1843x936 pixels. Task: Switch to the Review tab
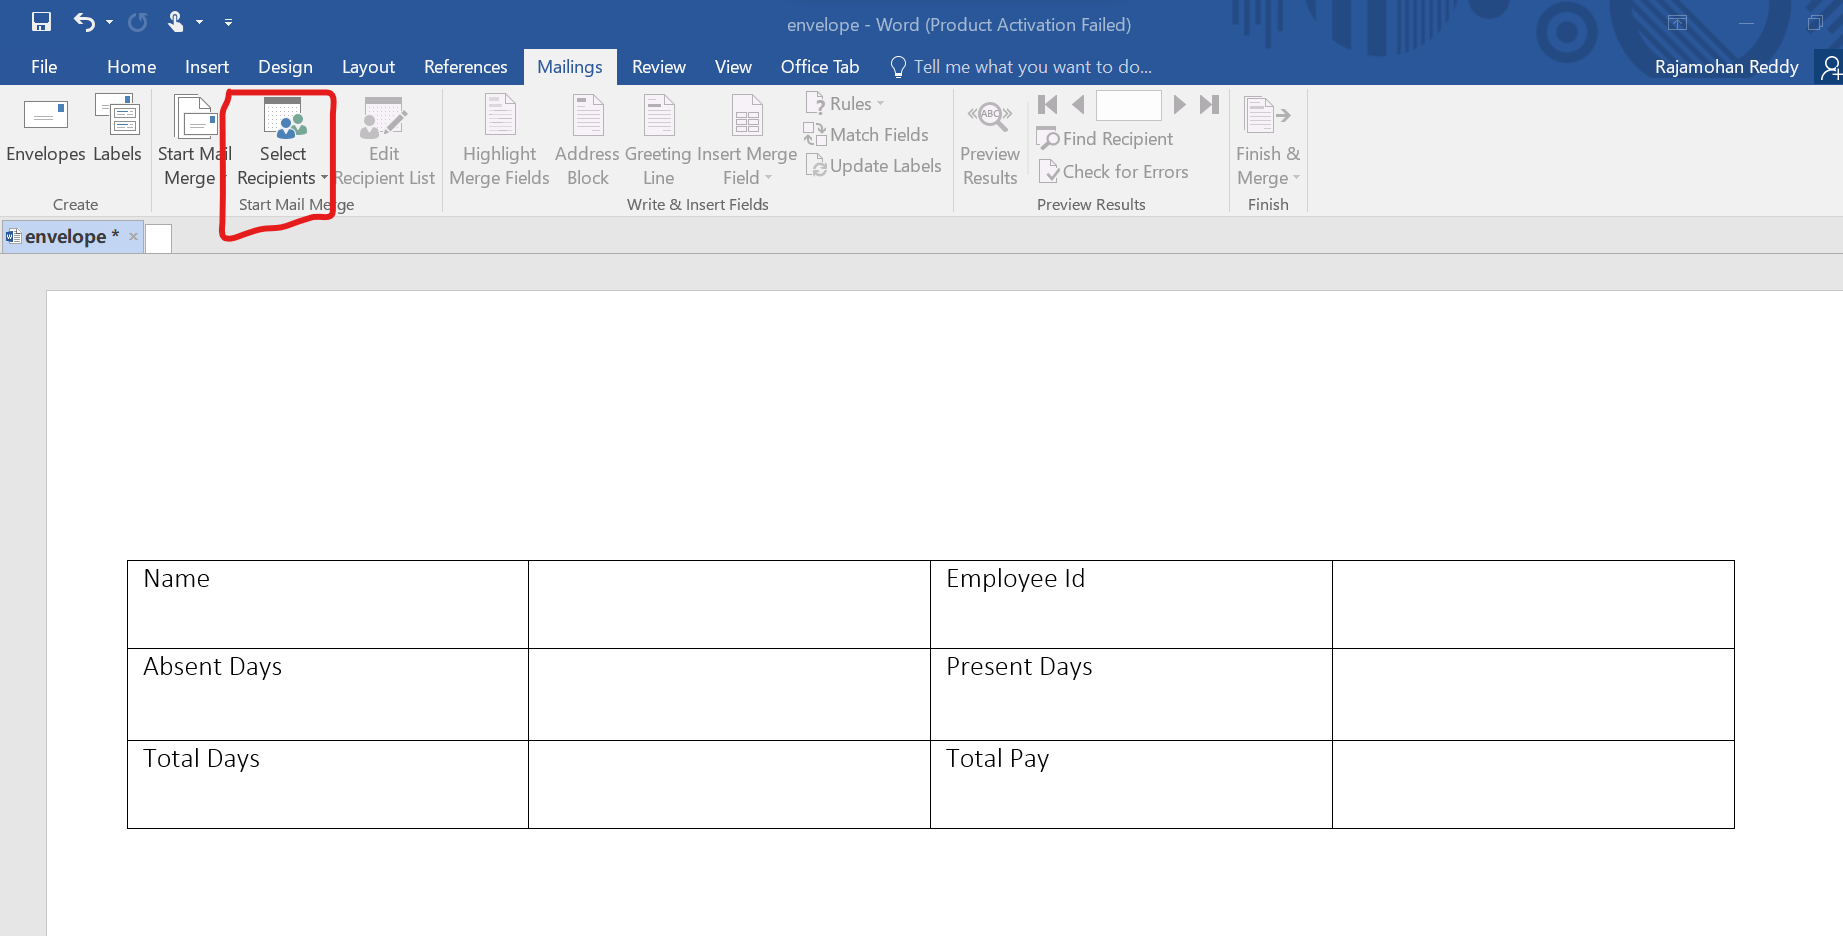click(x=658, y=67)
